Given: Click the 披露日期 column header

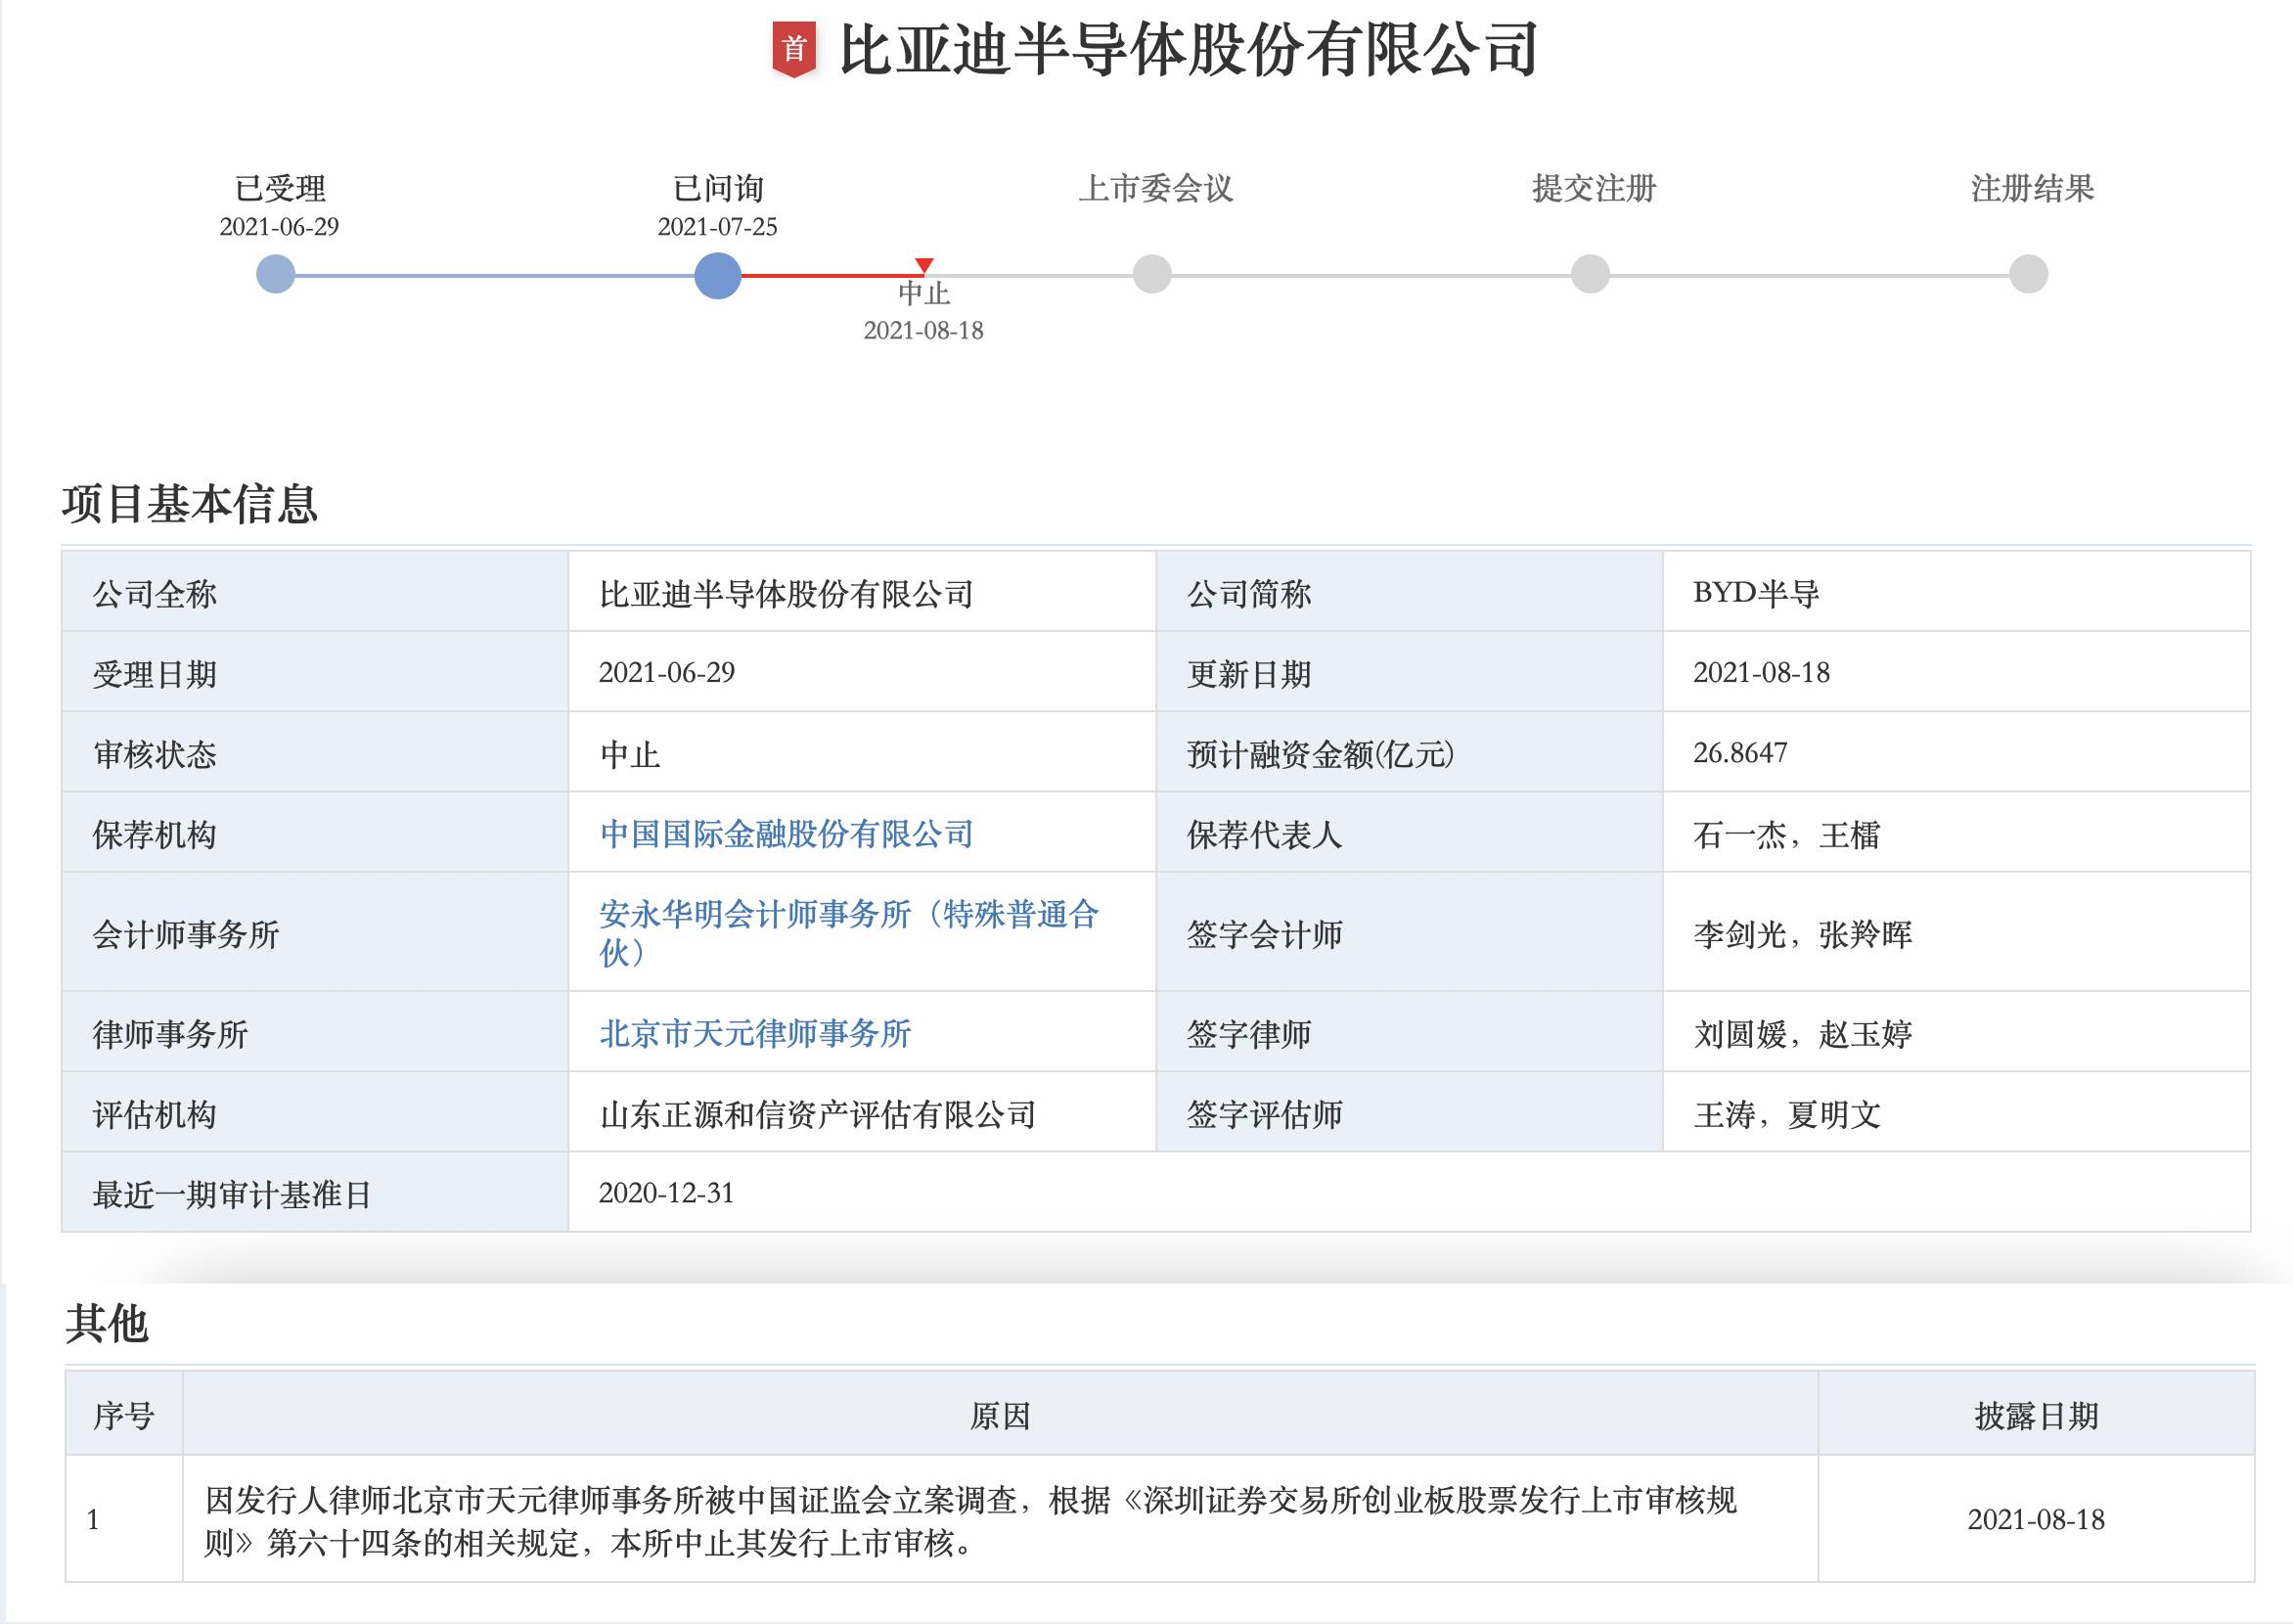Looking at the screenshot, I should pos(2036,1414).
